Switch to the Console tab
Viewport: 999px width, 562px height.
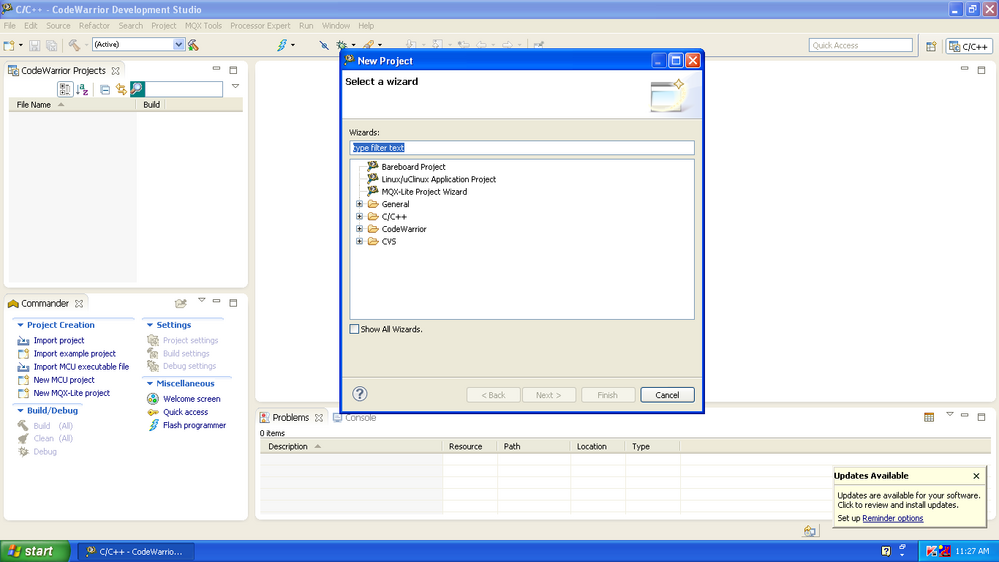(354, 418)
